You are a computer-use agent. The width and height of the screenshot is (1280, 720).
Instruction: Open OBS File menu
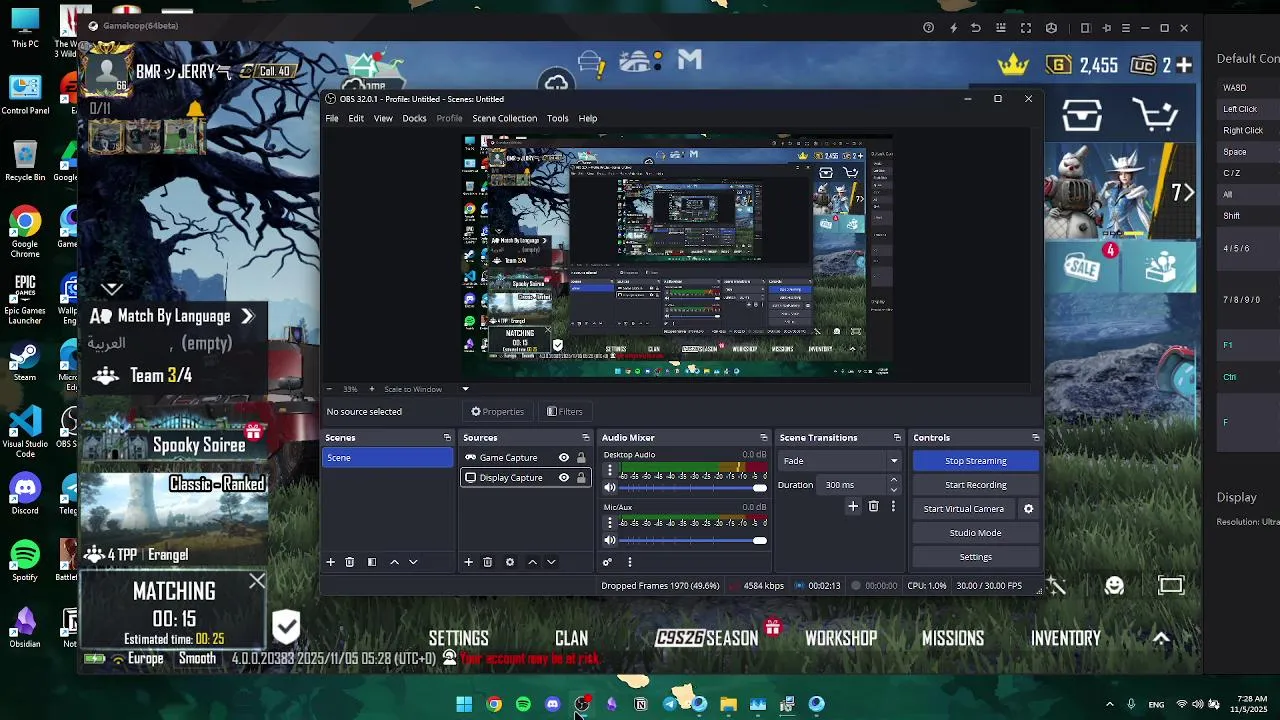[x=331, y=119]
